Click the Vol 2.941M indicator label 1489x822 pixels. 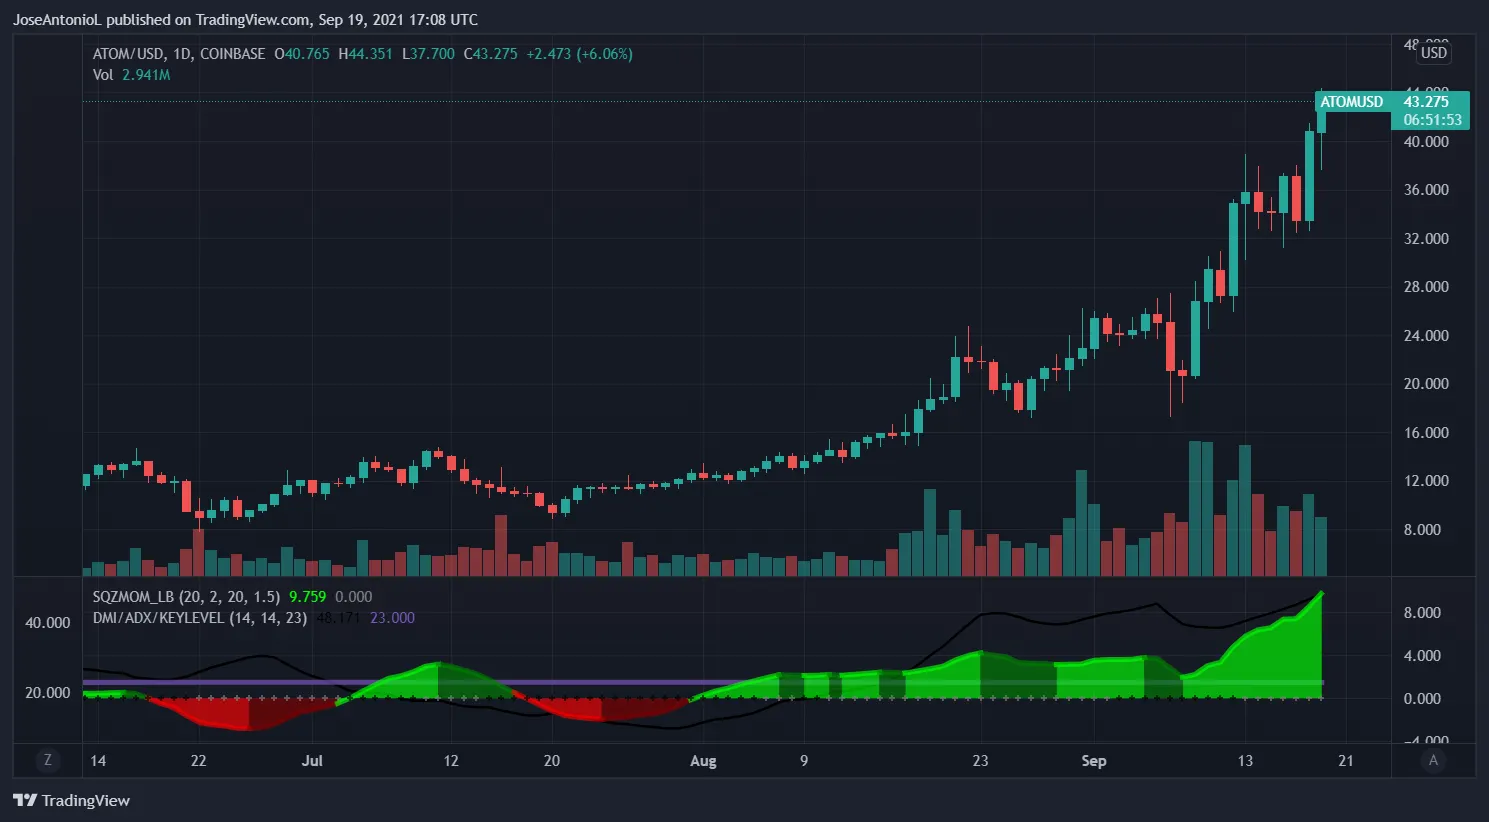pyautogui.click(x=131, y=75)
